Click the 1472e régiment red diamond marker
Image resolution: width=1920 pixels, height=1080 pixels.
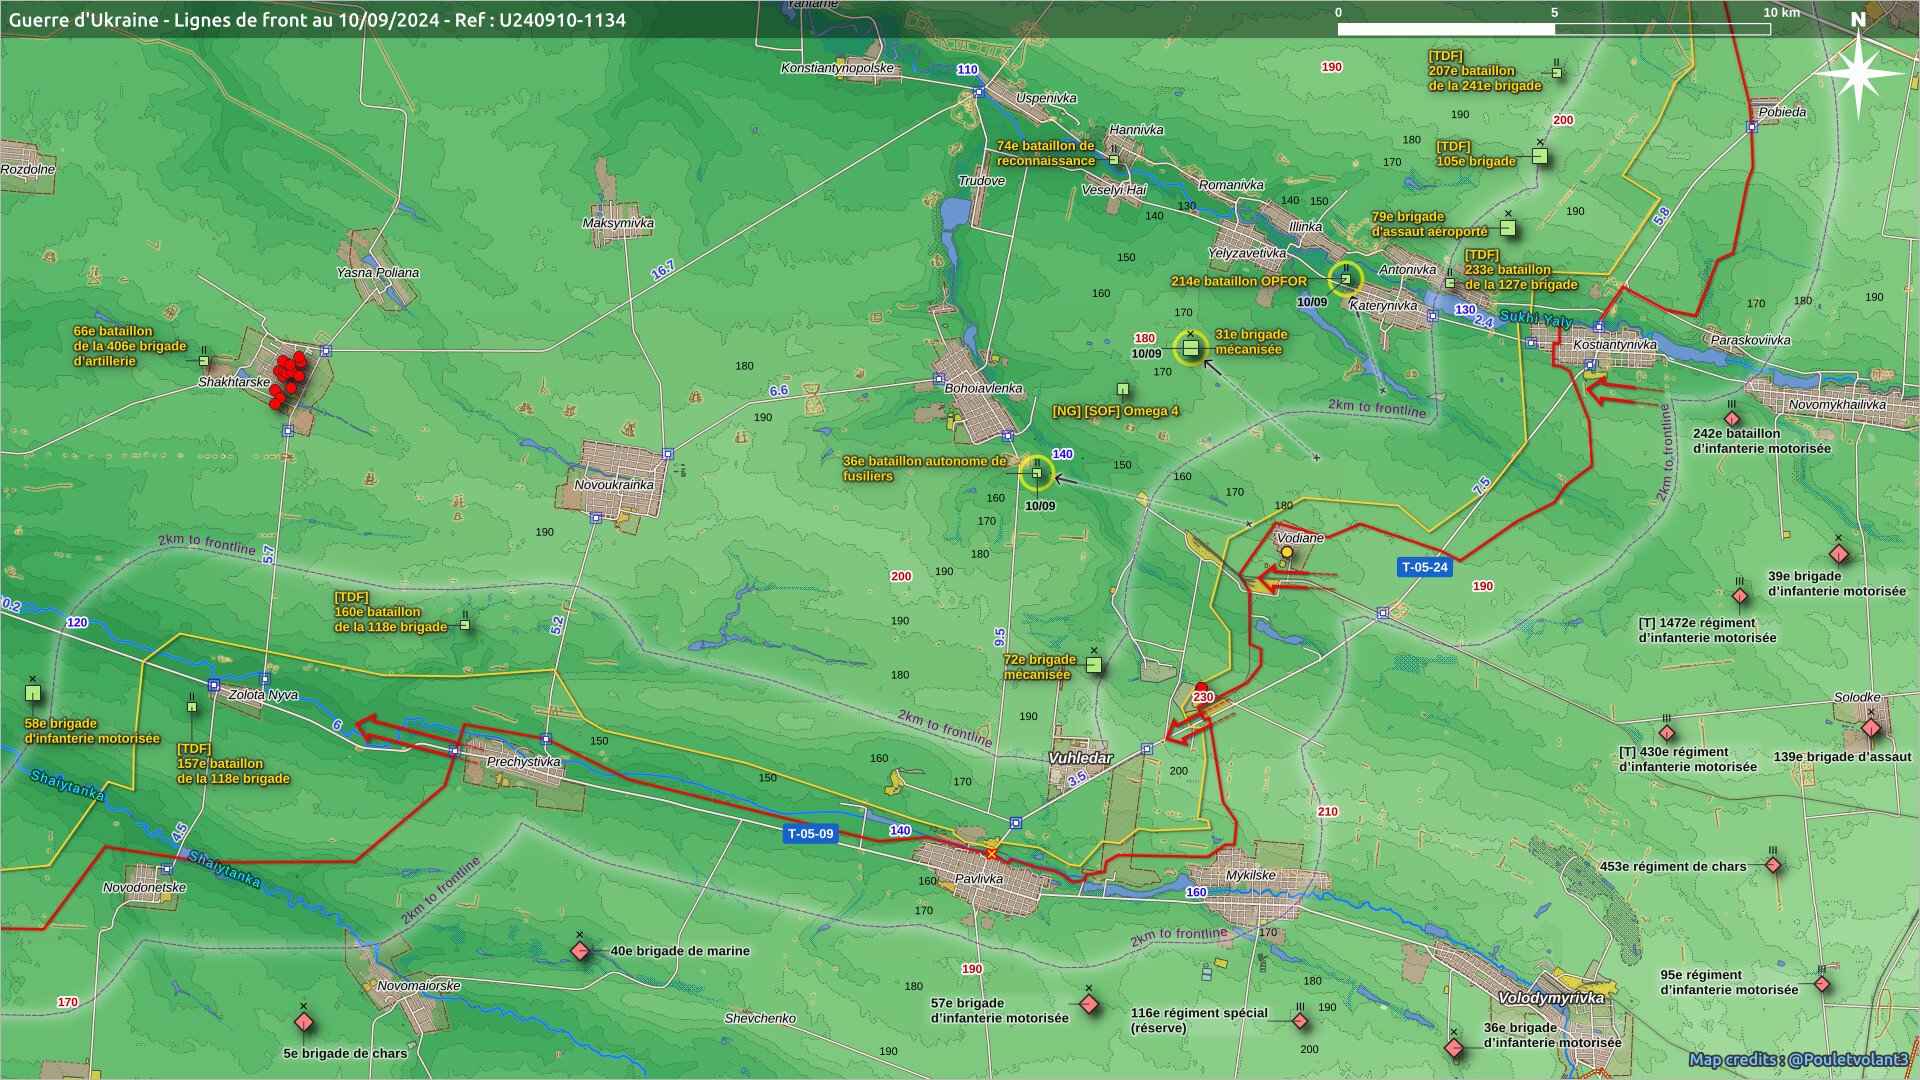tap(1740, 596)
